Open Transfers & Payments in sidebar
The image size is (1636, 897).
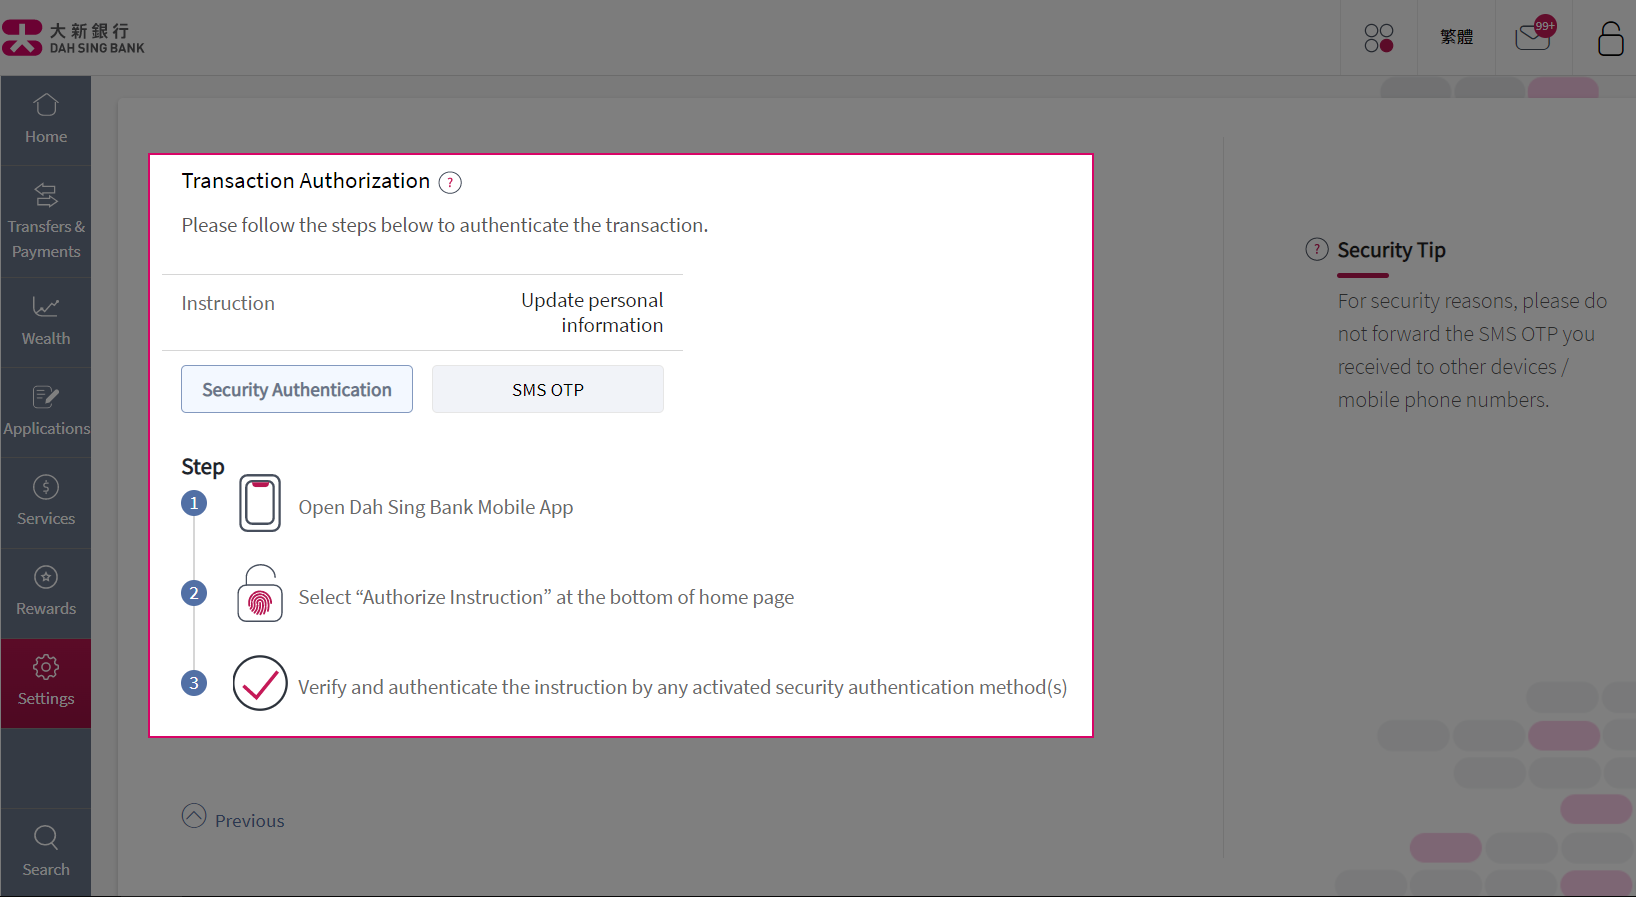click(46, 222)
